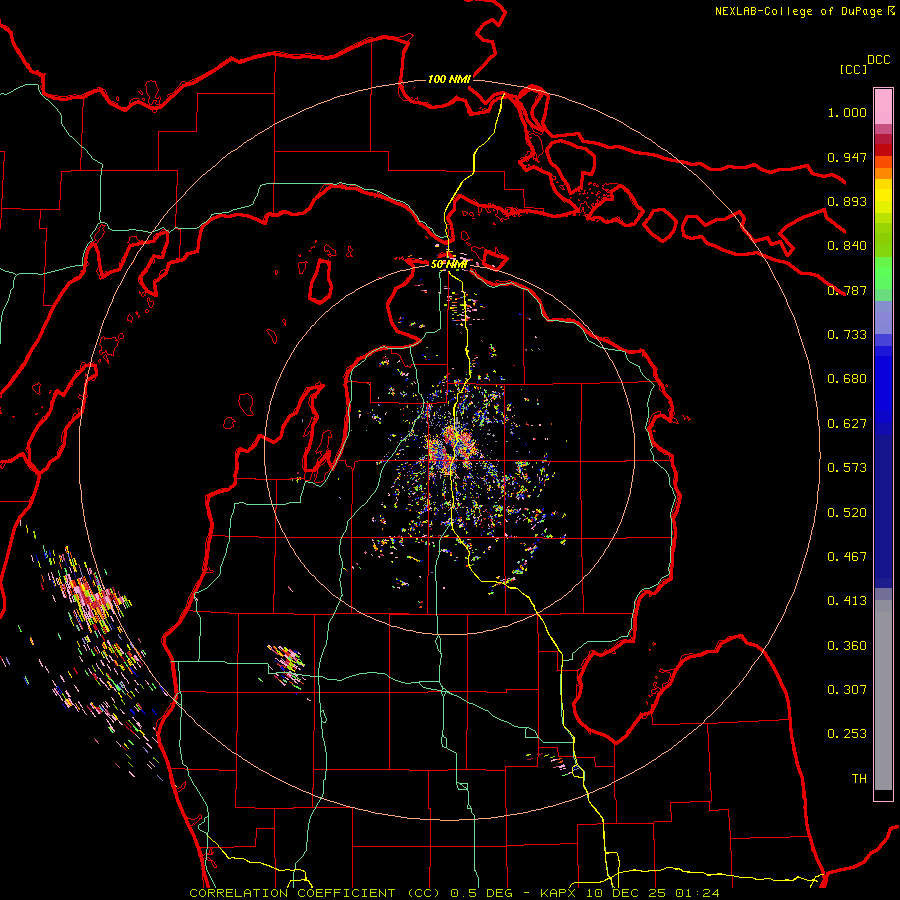The height and width of the screenshot is (900, 900).
Task: Click the 0.520 value on color scale
Action: 847,513
